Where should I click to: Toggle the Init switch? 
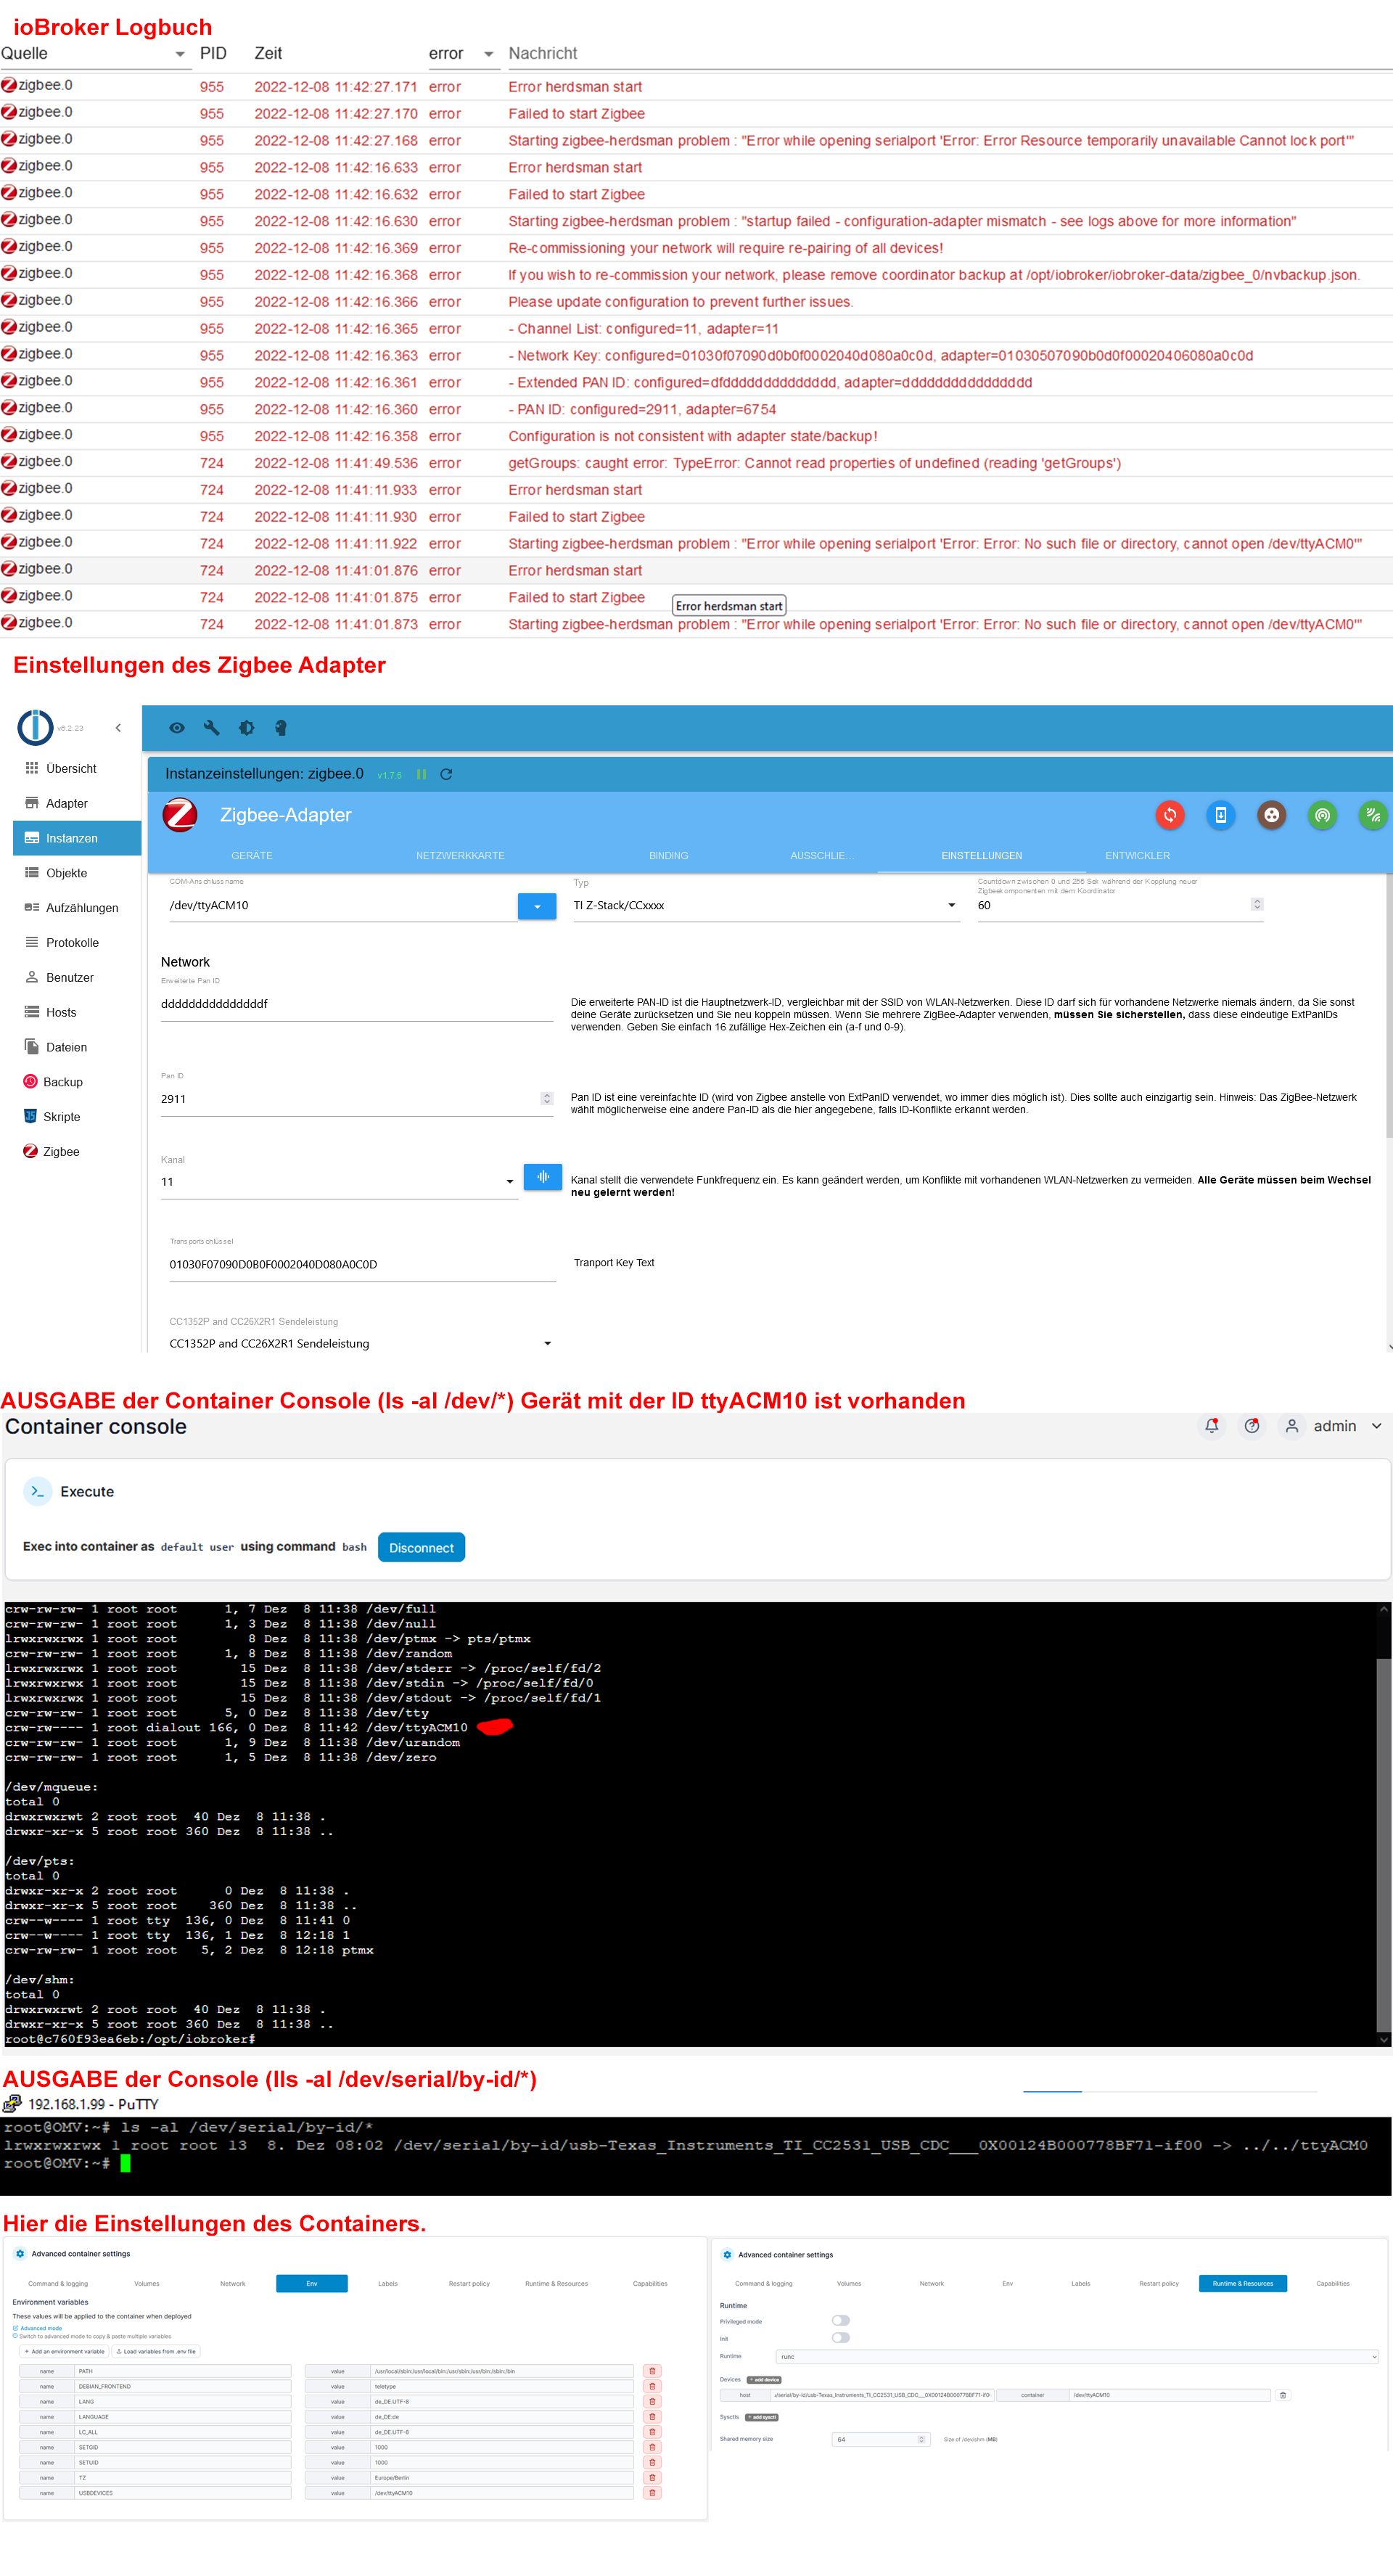(841, 2338)
